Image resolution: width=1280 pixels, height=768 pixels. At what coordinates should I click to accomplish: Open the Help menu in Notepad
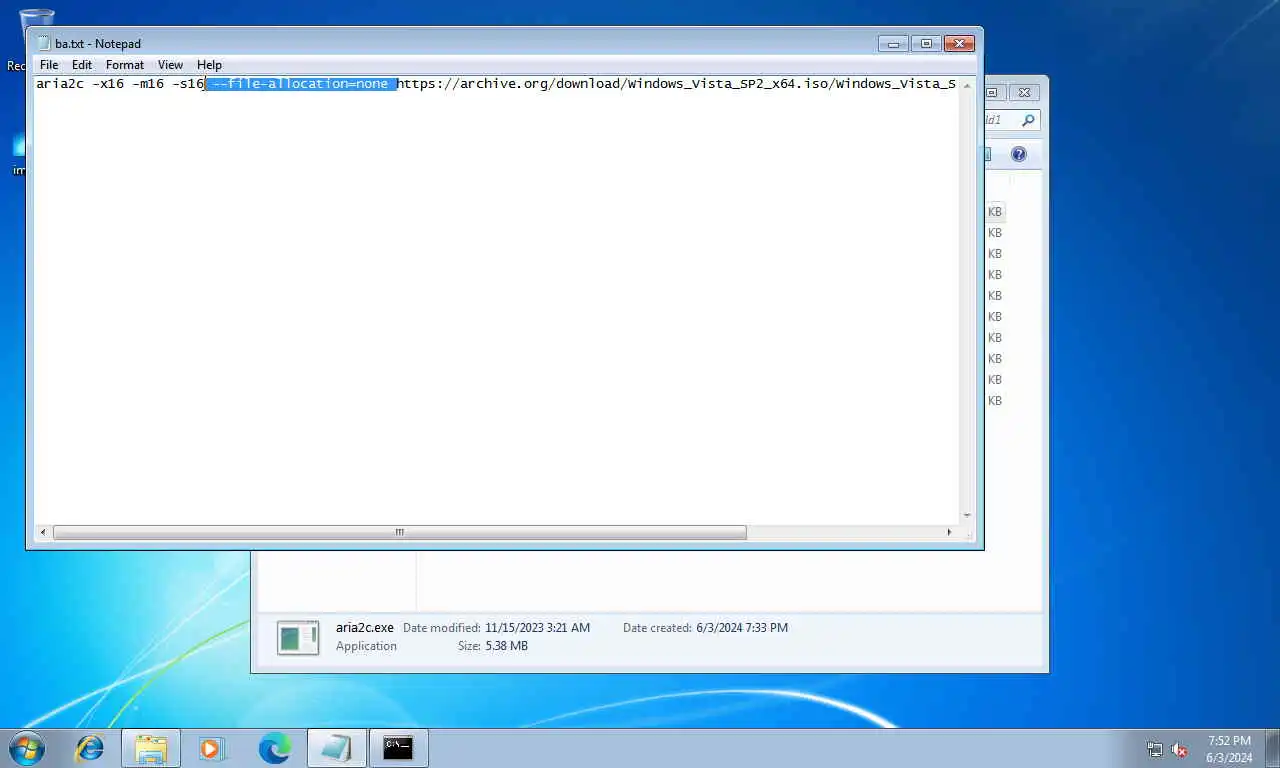pyautogui.click(x=209, y=65)
